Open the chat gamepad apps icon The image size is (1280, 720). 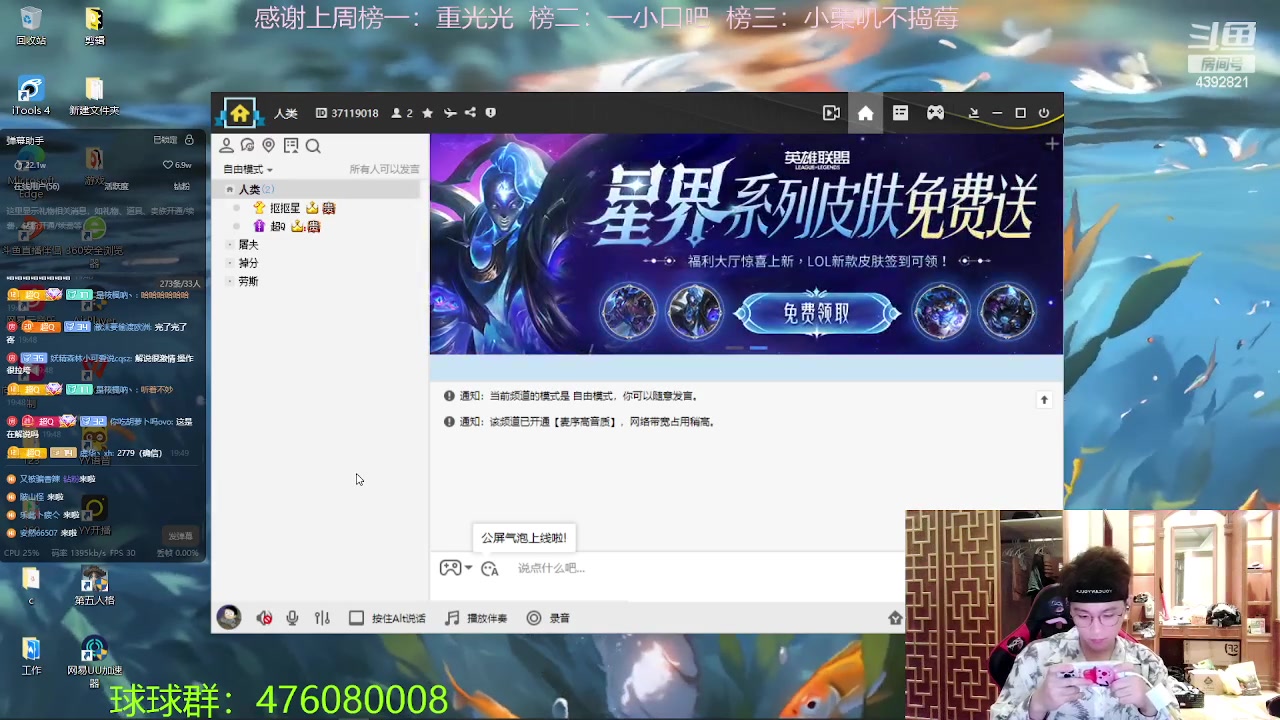click(450, 568)
